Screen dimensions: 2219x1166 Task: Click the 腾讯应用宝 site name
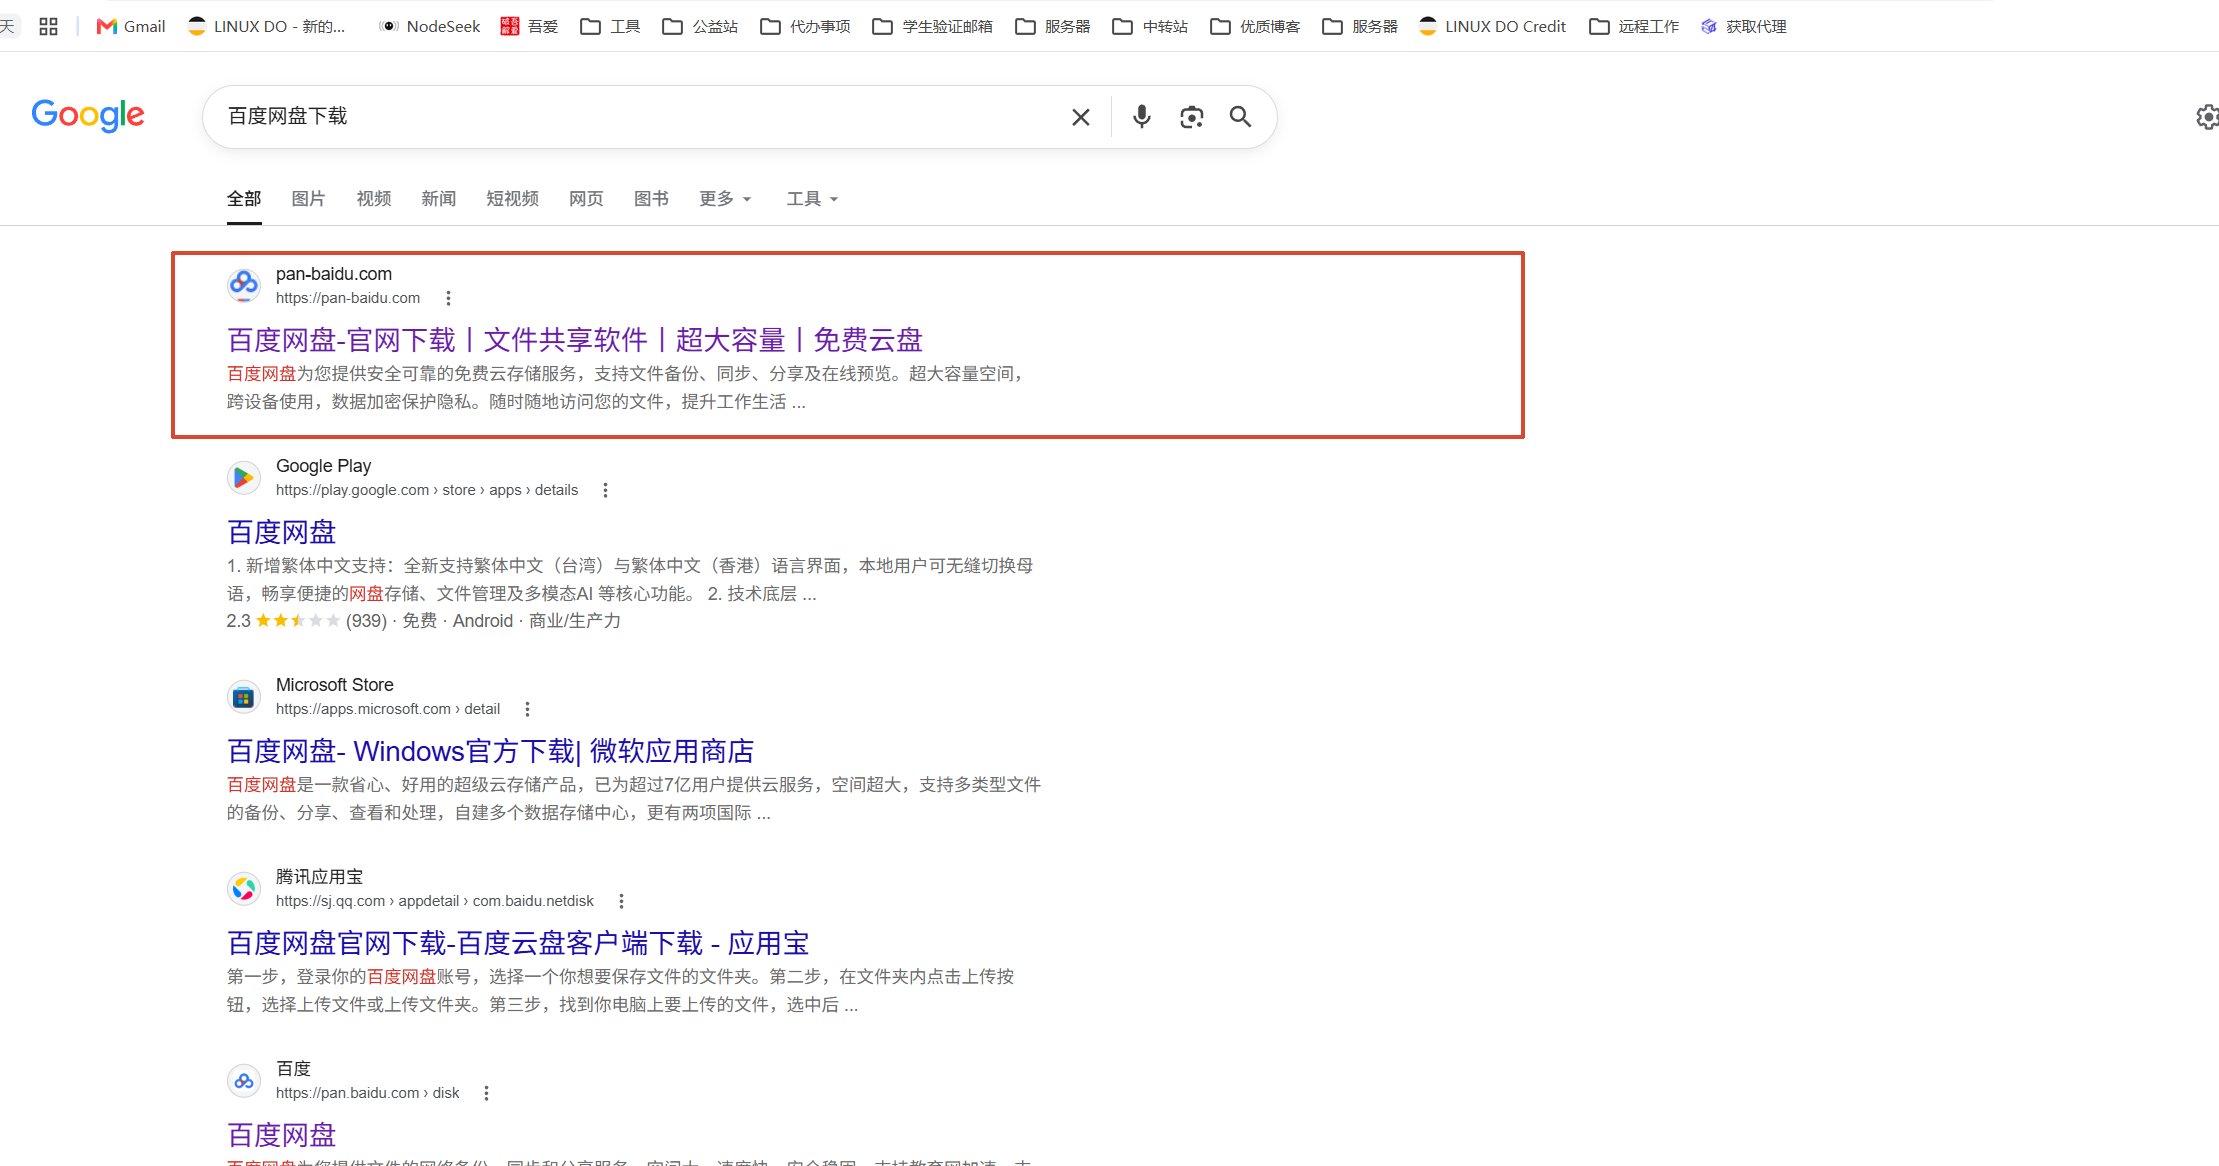(320, 877)
